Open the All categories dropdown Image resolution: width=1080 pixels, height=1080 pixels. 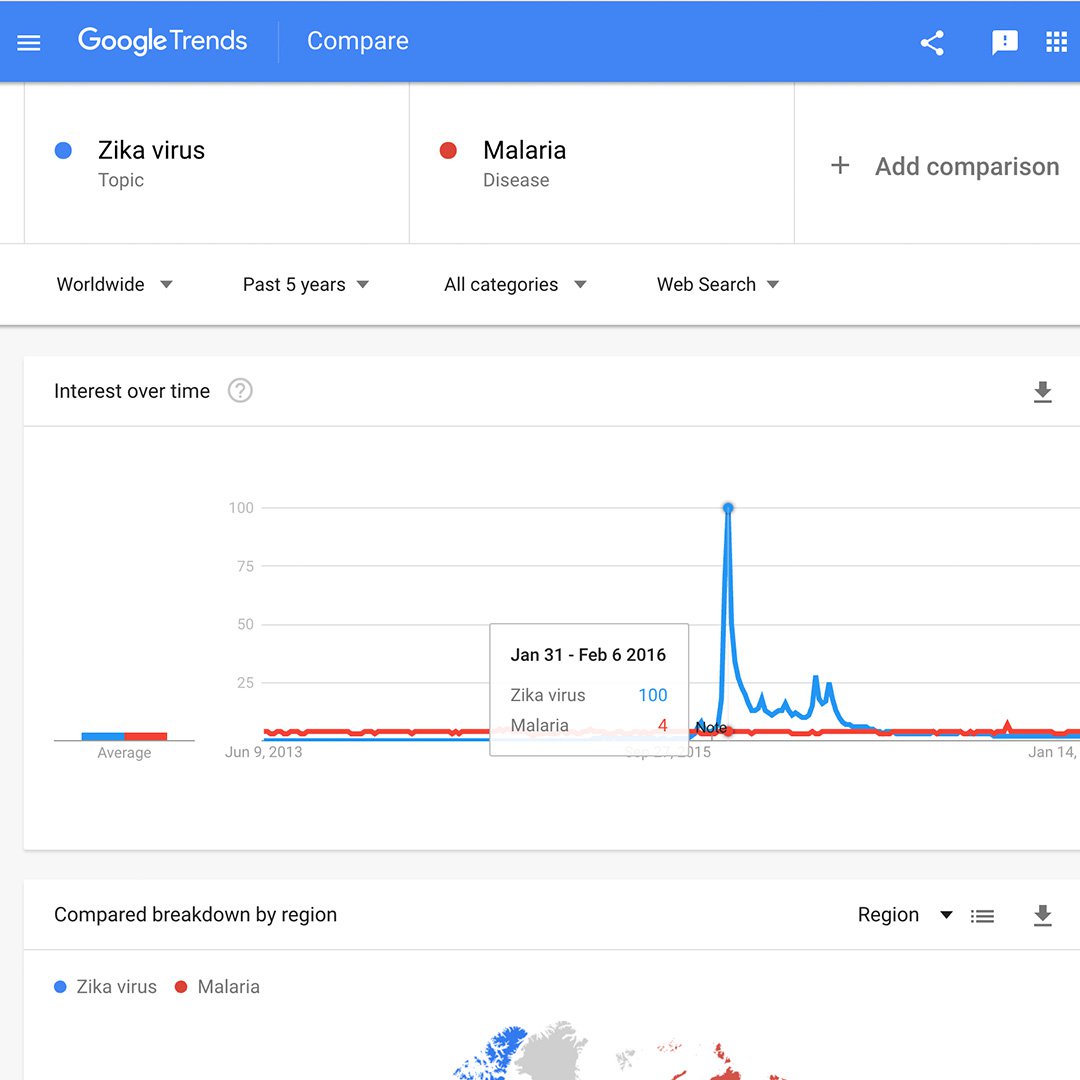(515, 284)
